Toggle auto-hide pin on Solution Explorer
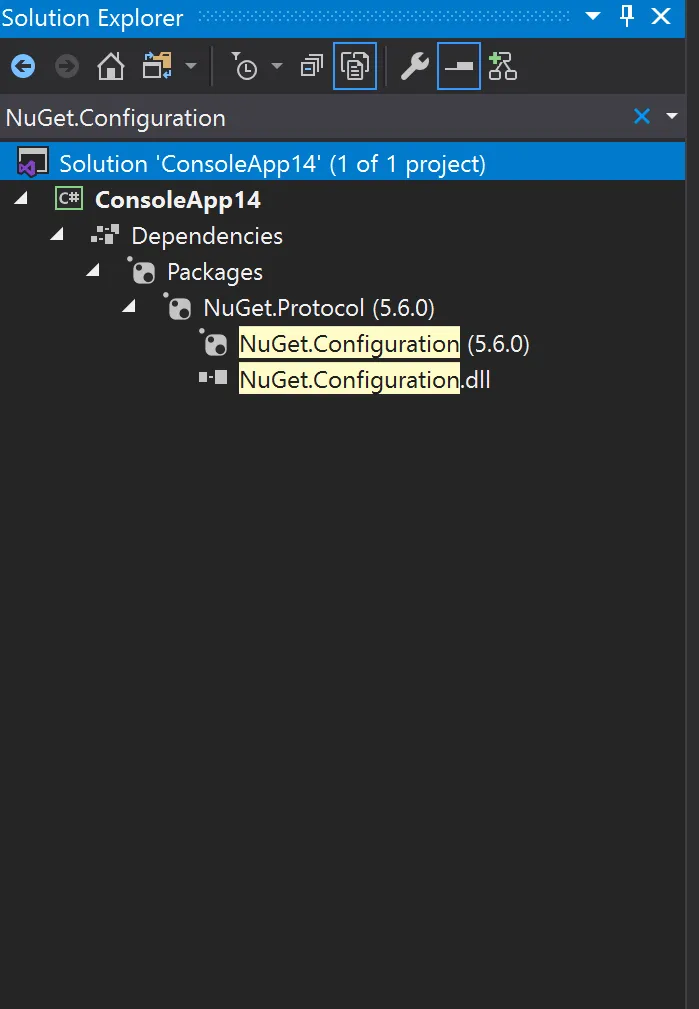This screenshot has width=699, height=1009. pyautogui.click(x=626, y=16)
